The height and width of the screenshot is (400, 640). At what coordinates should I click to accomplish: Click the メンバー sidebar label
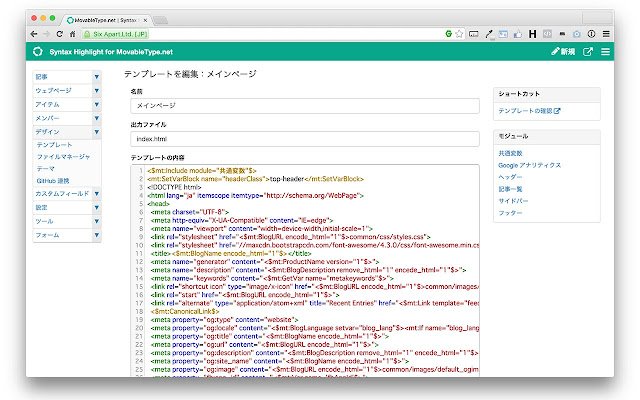pyautogui.click(x=47, y=118)
